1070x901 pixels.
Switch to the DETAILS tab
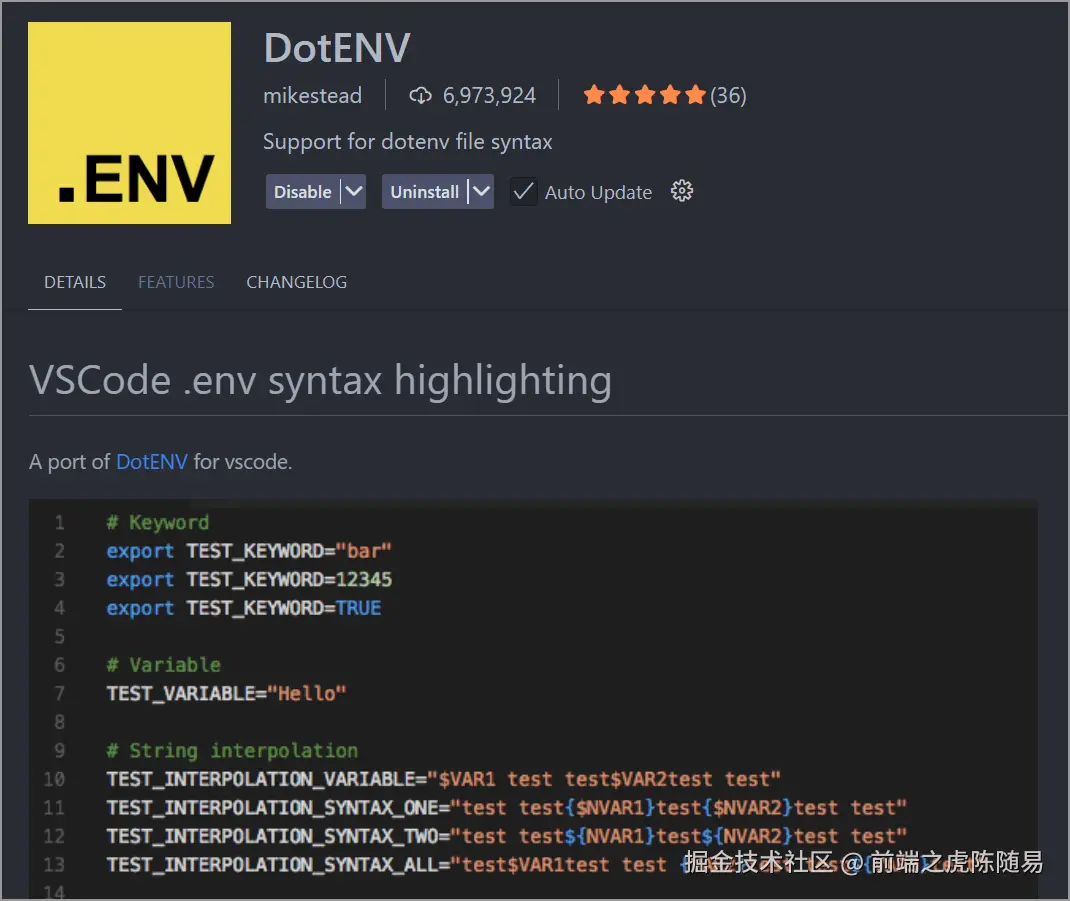[75, 282]
